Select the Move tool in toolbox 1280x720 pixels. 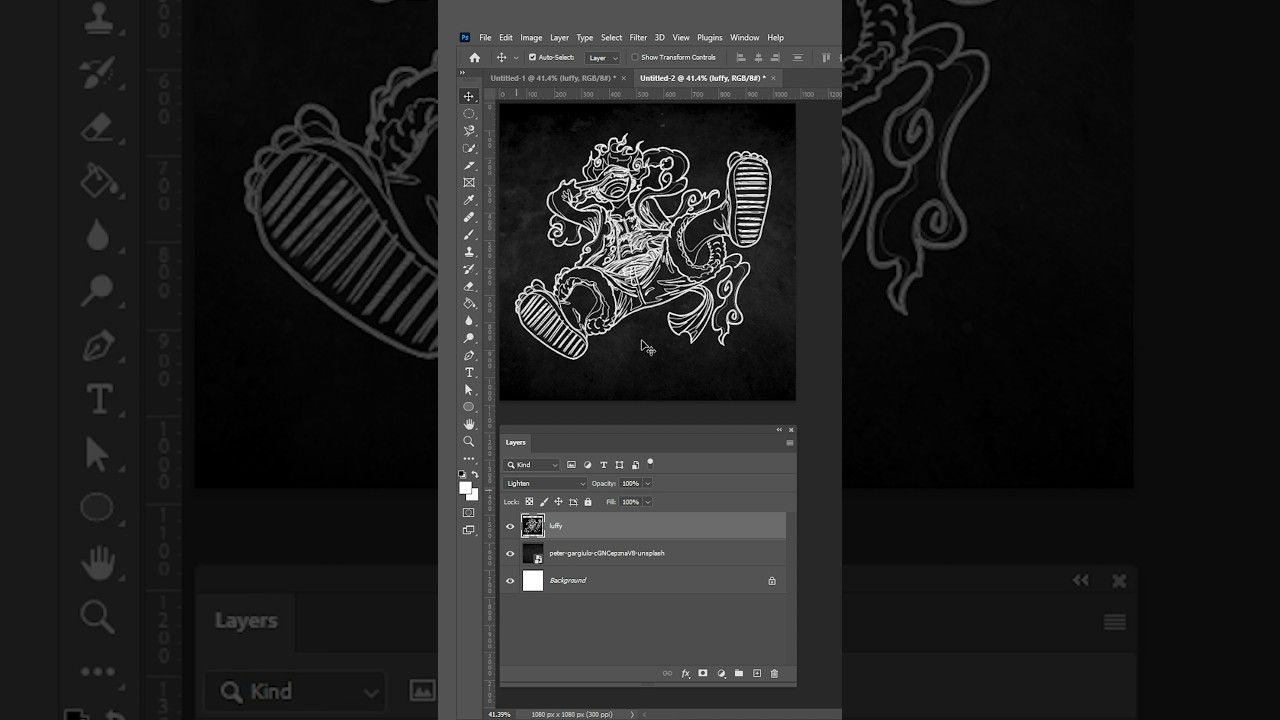point(469,96)
